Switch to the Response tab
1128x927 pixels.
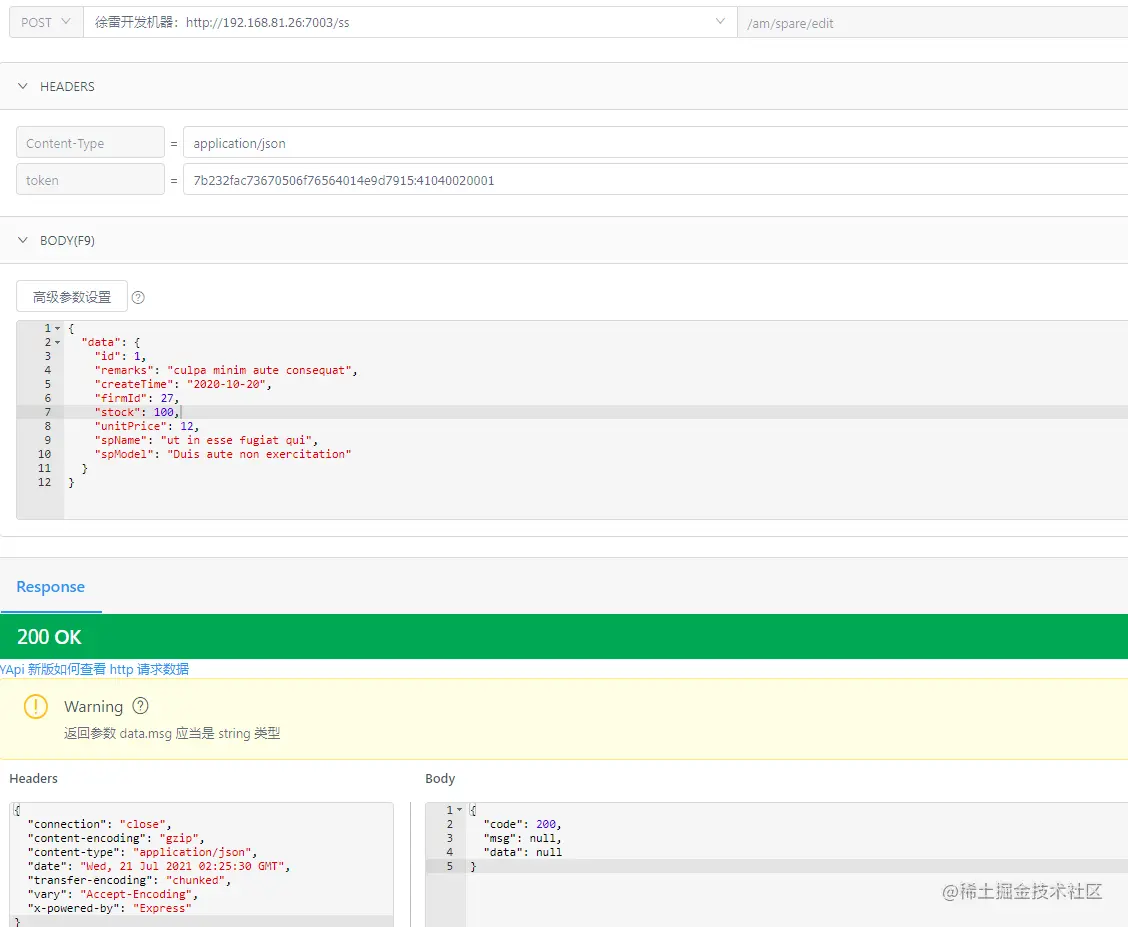point(50,587)
